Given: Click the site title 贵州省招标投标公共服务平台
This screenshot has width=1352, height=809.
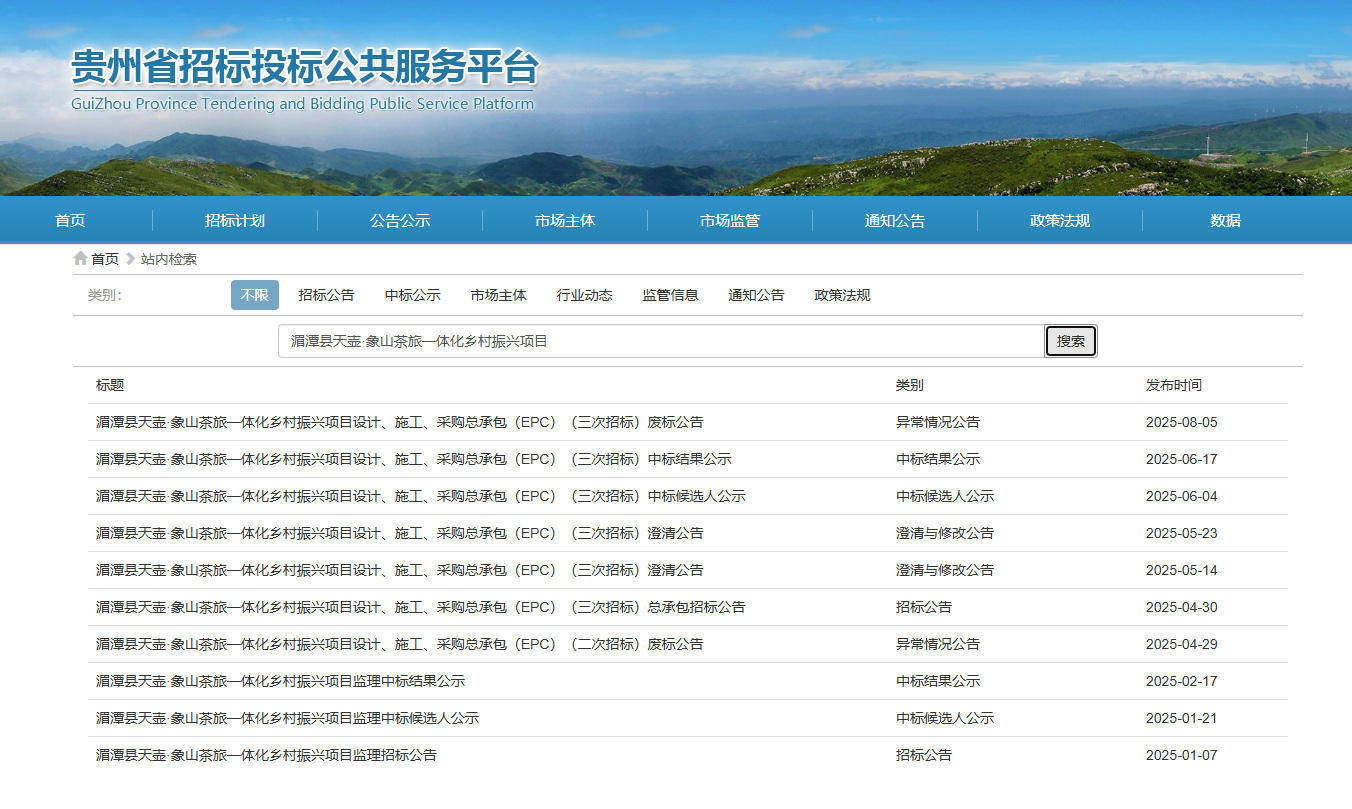Looking at the screenshot, I should click(x=305, y=68).
